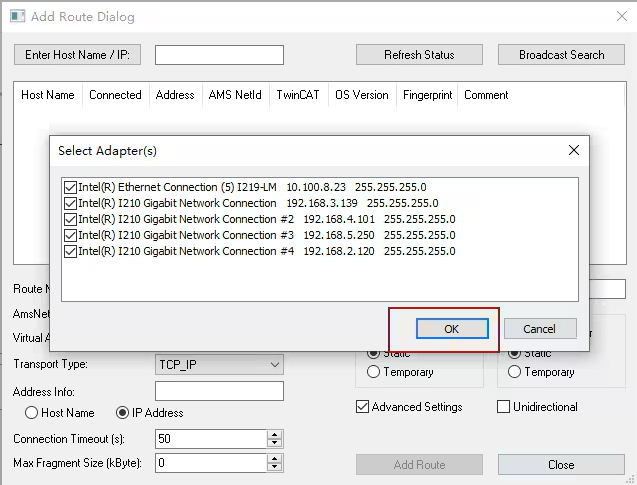Disable the Advanced Settings checkbox
This screenshot has width=637, height=485.
(363, 407)
